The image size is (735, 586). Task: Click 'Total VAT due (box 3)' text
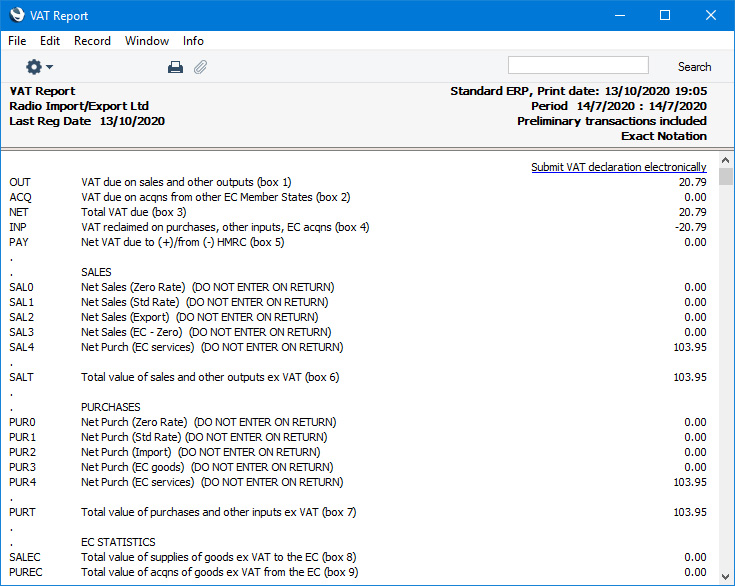[x=134, y=212]
